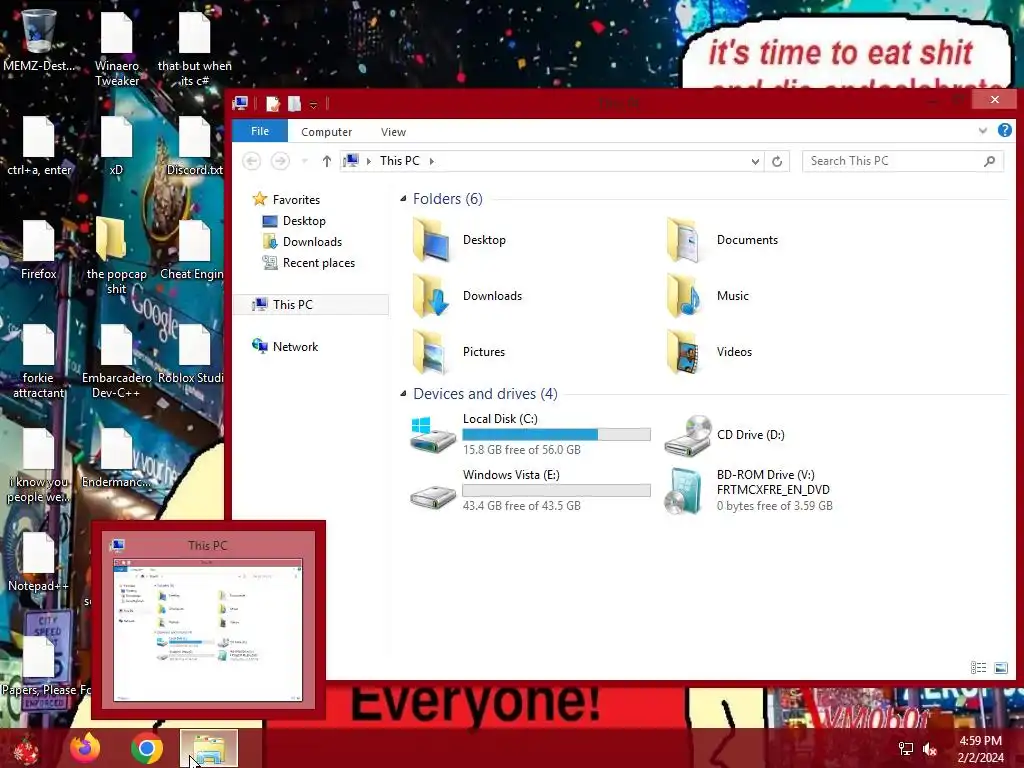
Task: Switch to details view in Explorer
Action: pyautogui.click(x=978, y=667)
